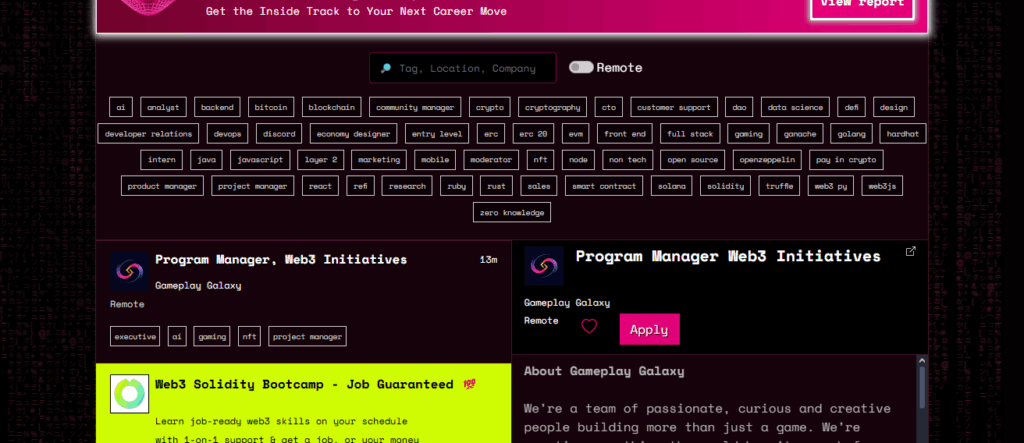
Task: Select the community manager tag
Action: (415, 107)
